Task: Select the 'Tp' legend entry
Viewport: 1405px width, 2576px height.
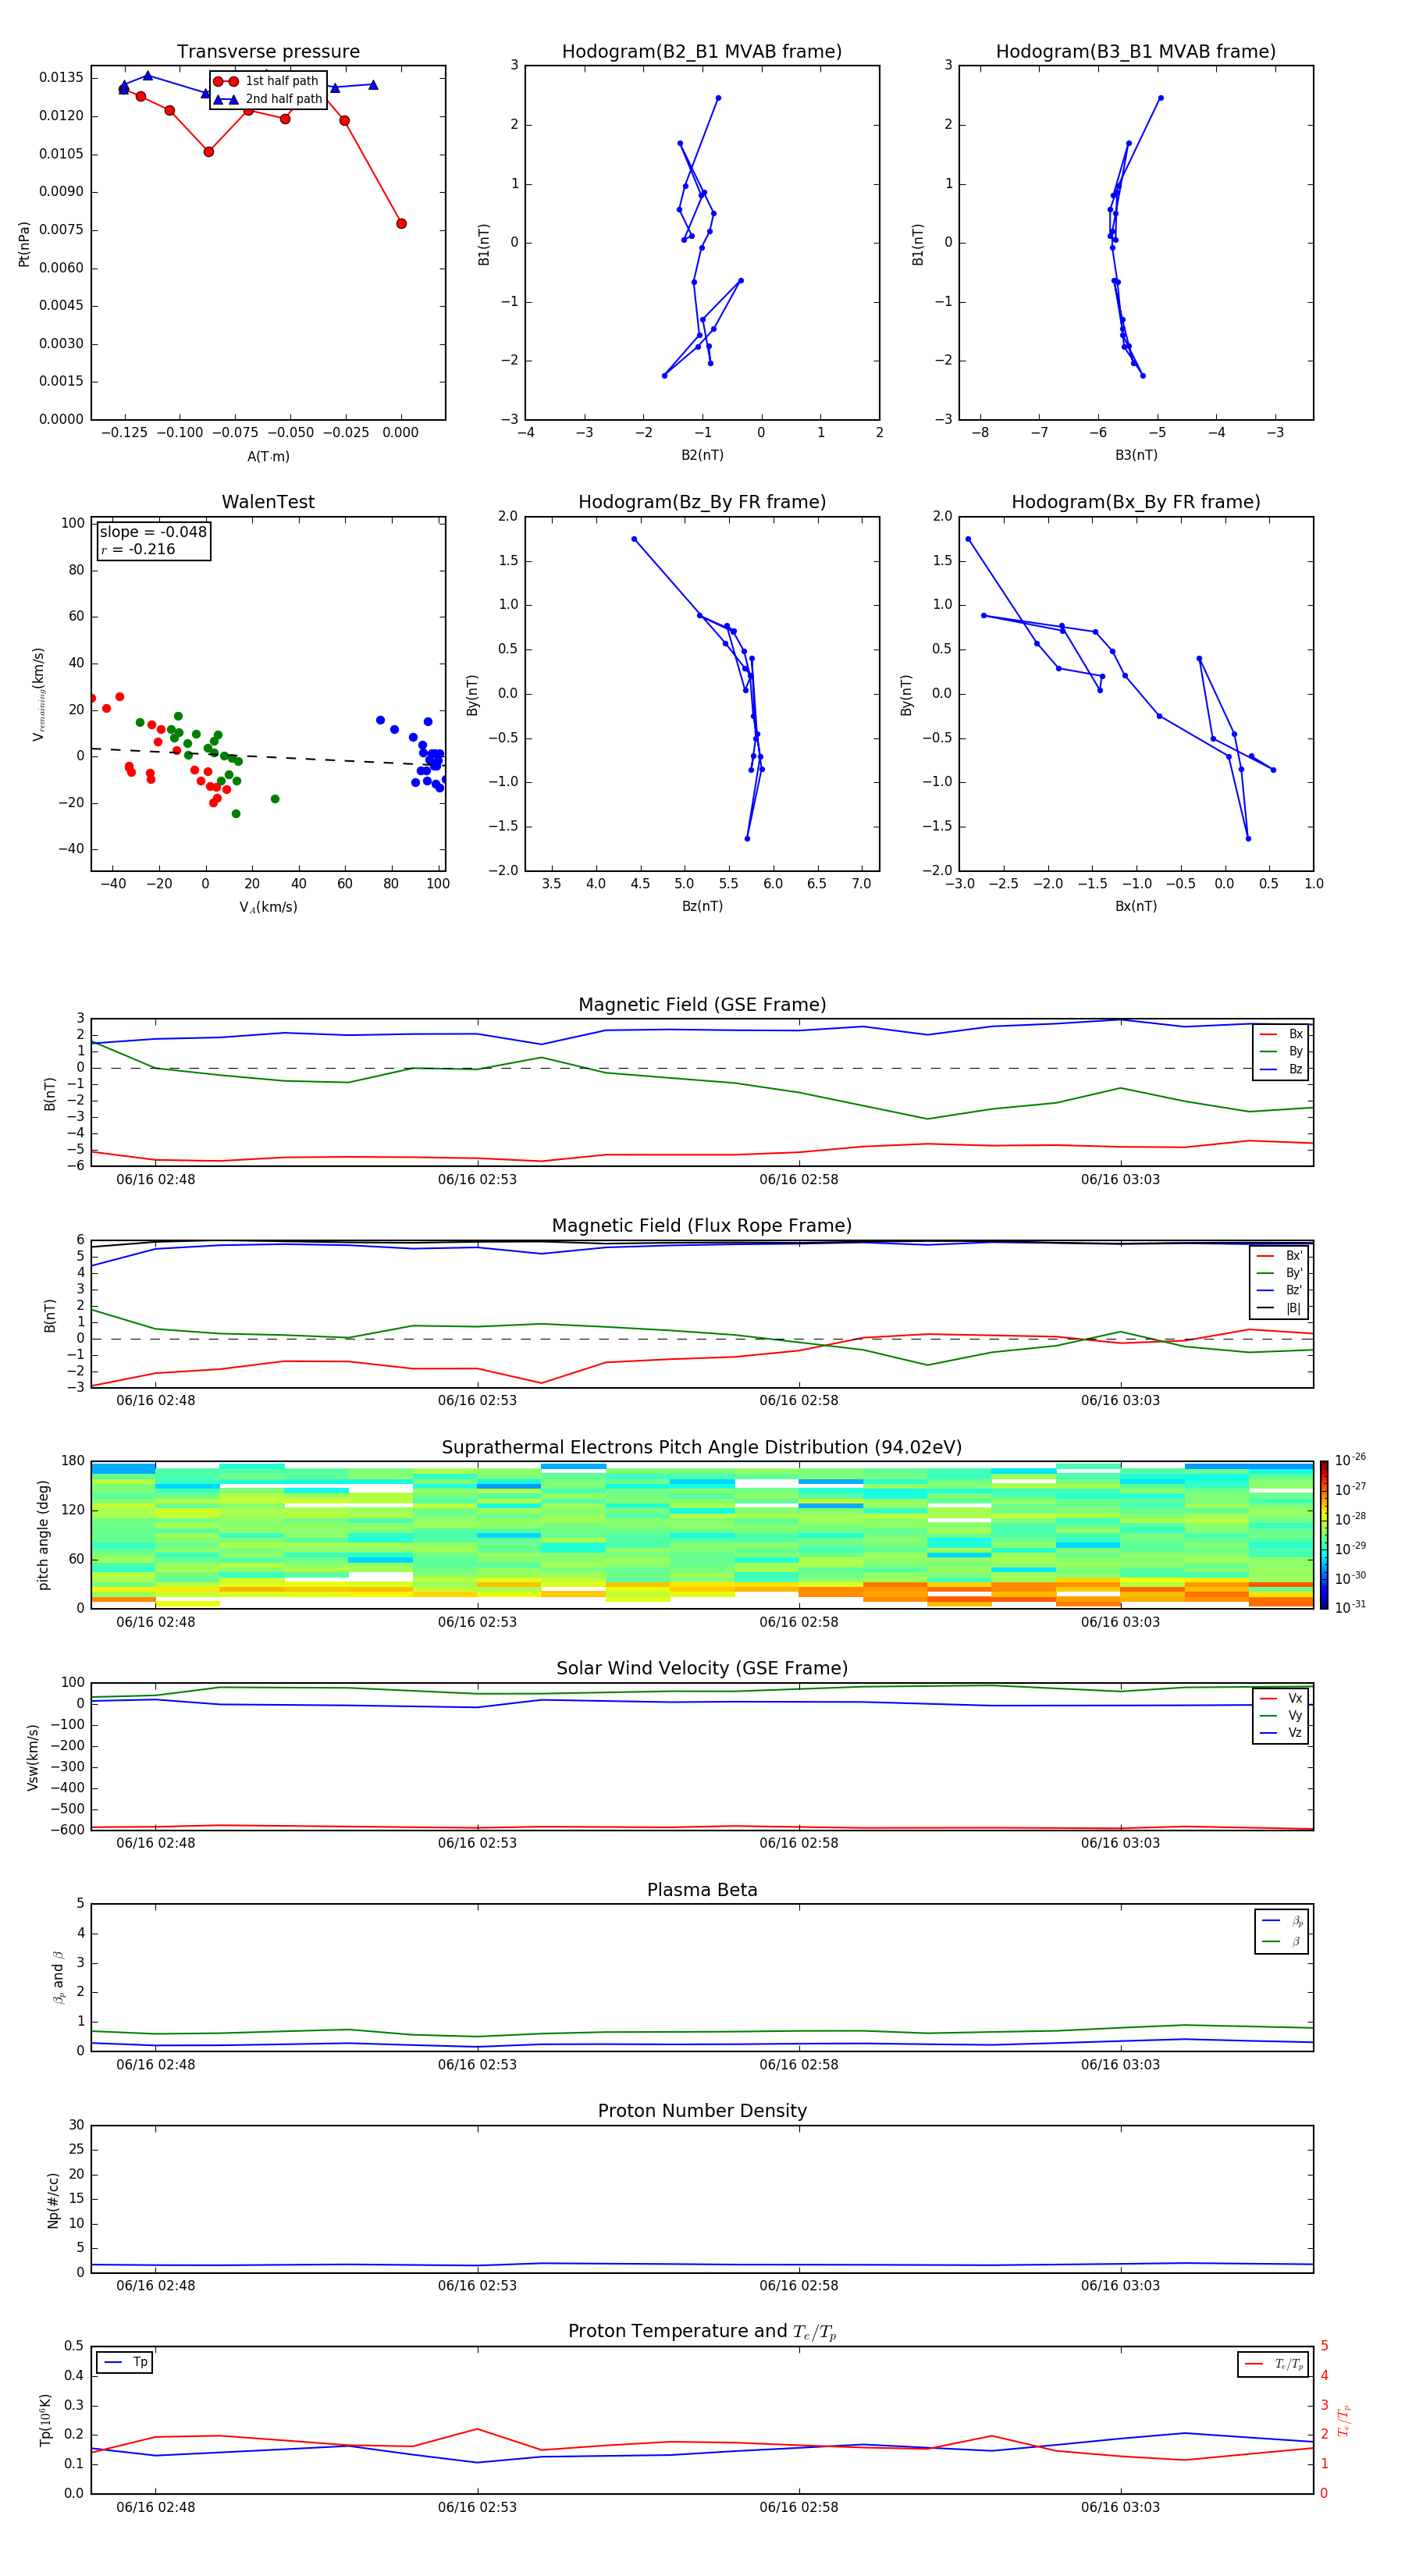Action: click(125, 2362)
